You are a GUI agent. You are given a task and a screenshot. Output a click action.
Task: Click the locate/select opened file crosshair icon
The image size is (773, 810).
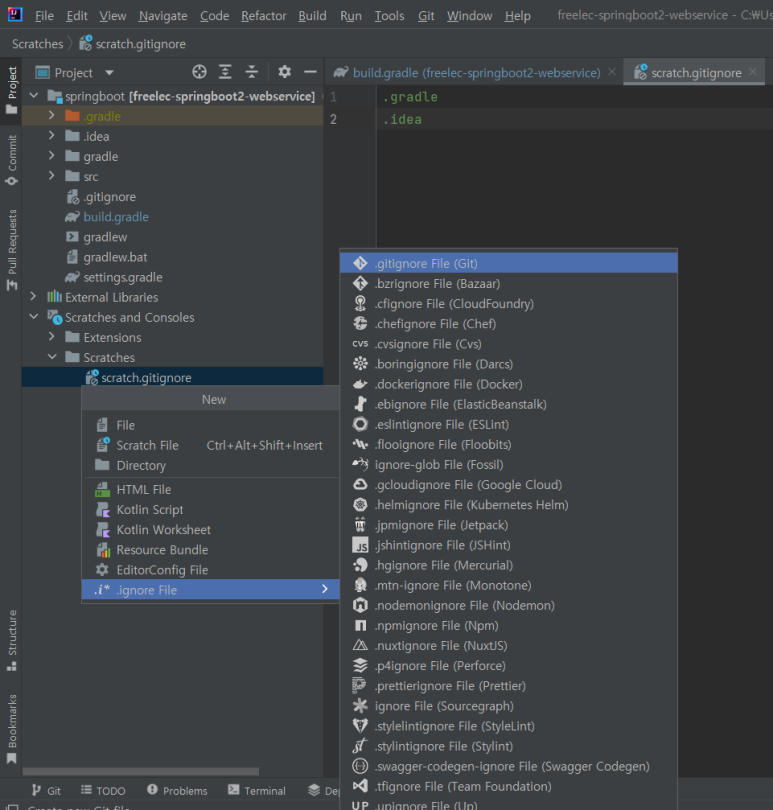pos(199,72)
